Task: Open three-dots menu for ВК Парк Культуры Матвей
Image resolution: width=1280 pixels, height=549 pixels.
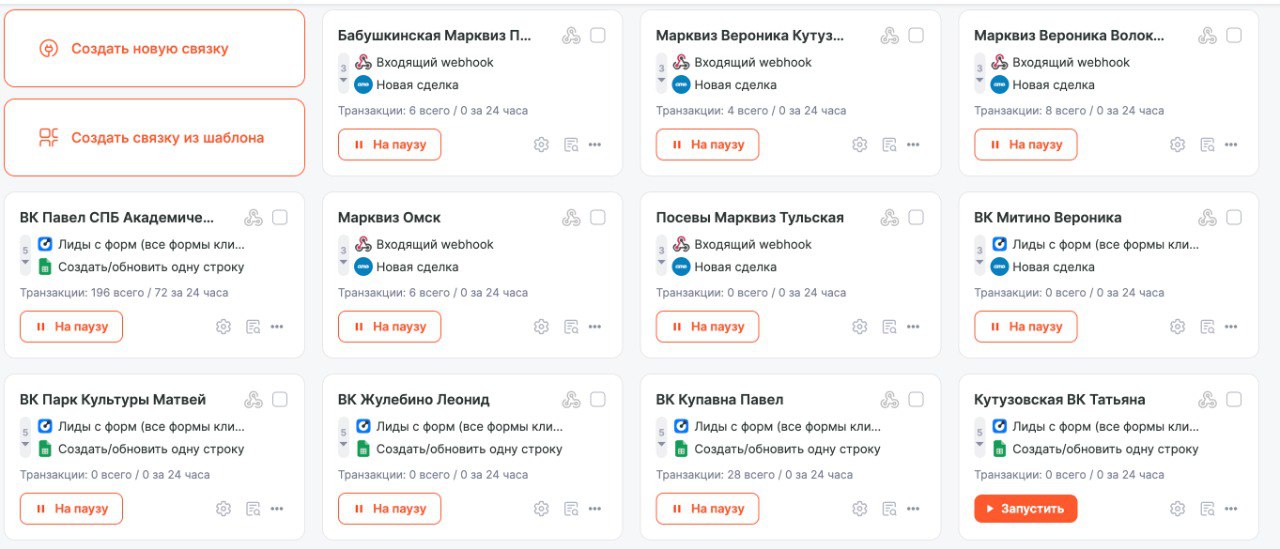Action: tap(277, 509)
